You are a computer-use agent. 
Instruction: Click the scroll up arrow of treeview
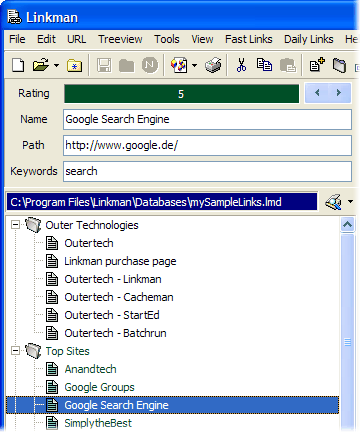pos(347,225)
